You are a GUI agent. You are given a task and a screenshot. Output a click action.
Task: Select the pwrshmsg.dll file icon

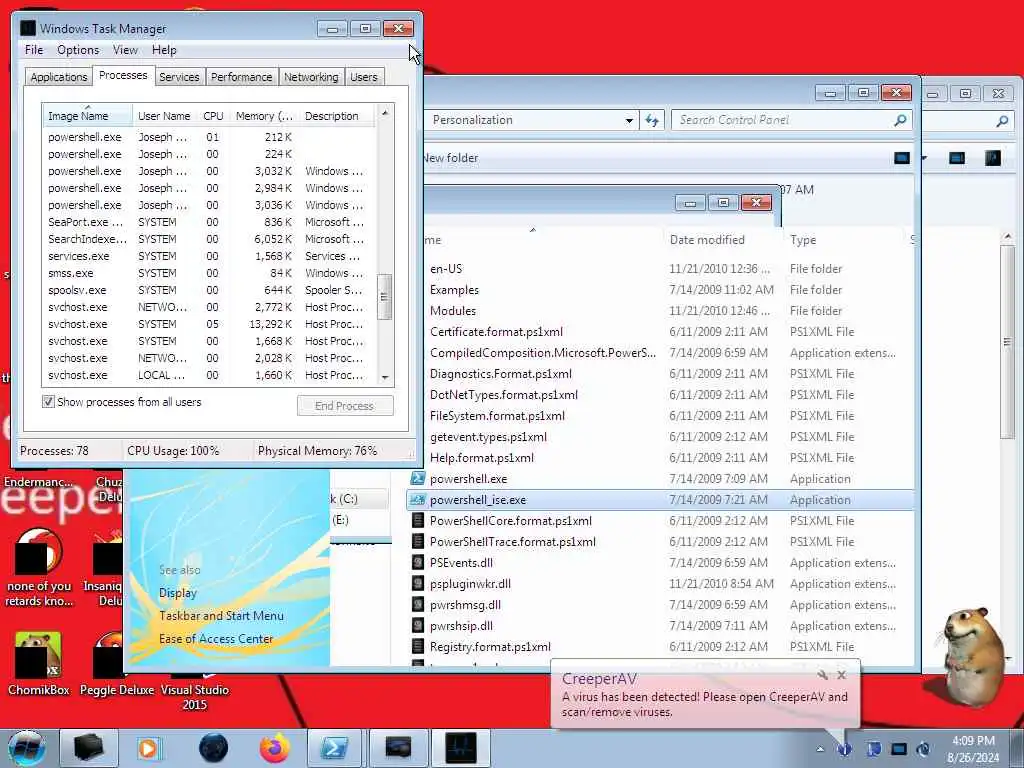tap(418, 605)
